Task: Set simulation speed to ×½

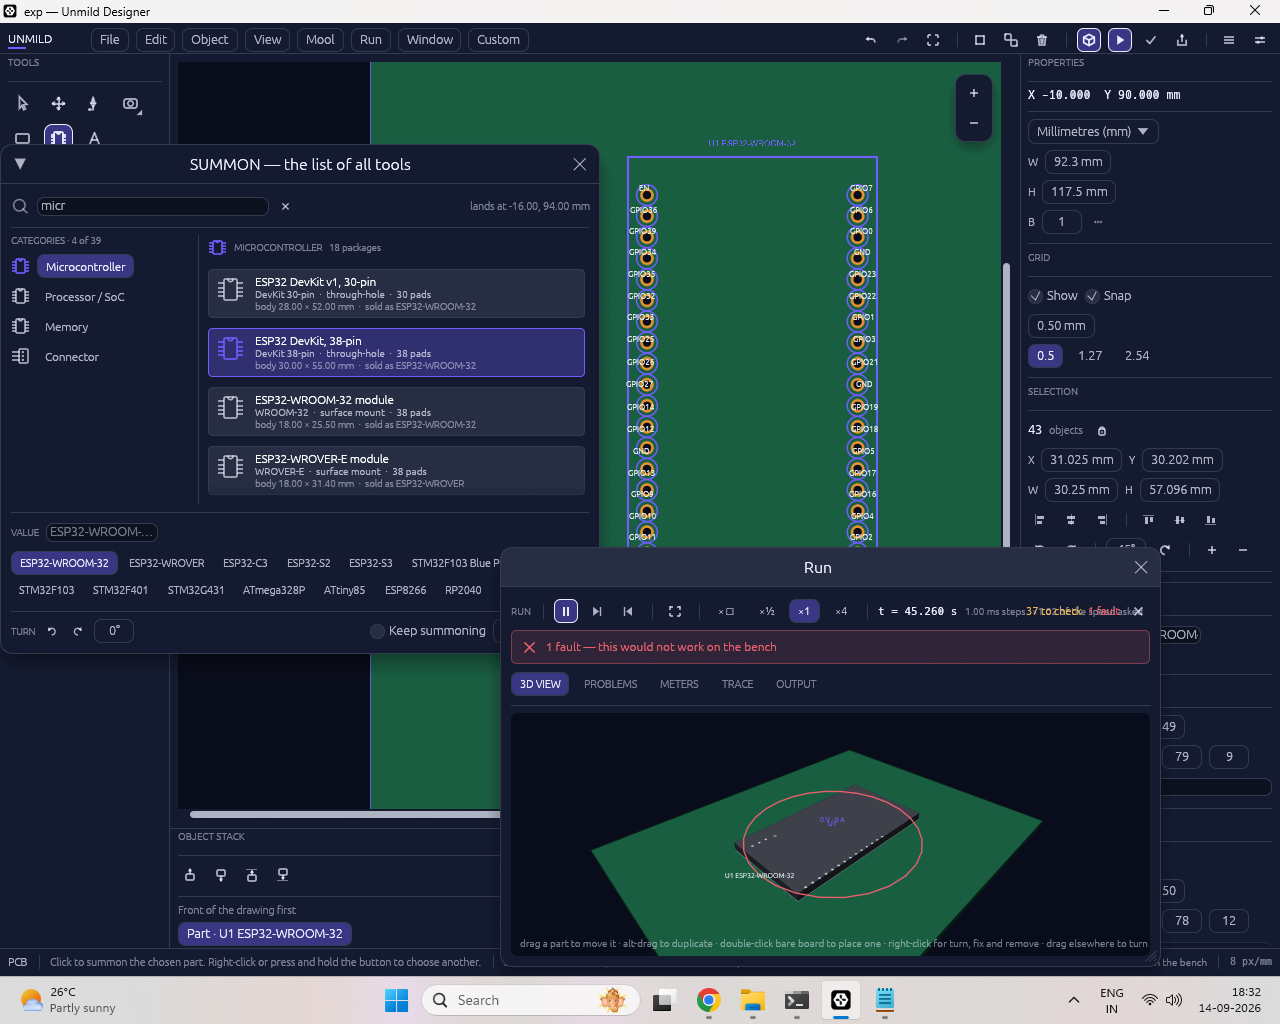Action: pyautogui.click(x=767, y=611)
